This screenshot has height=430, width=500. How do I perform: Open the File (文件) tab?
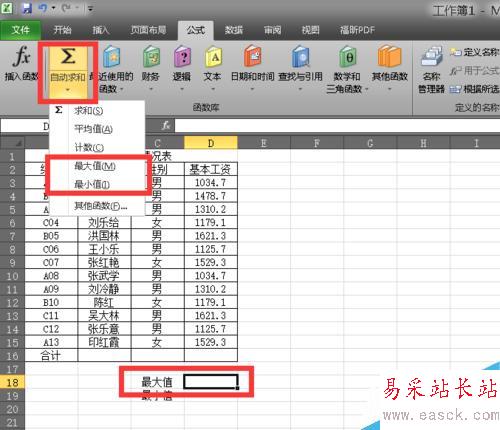(x=21, y=30)
